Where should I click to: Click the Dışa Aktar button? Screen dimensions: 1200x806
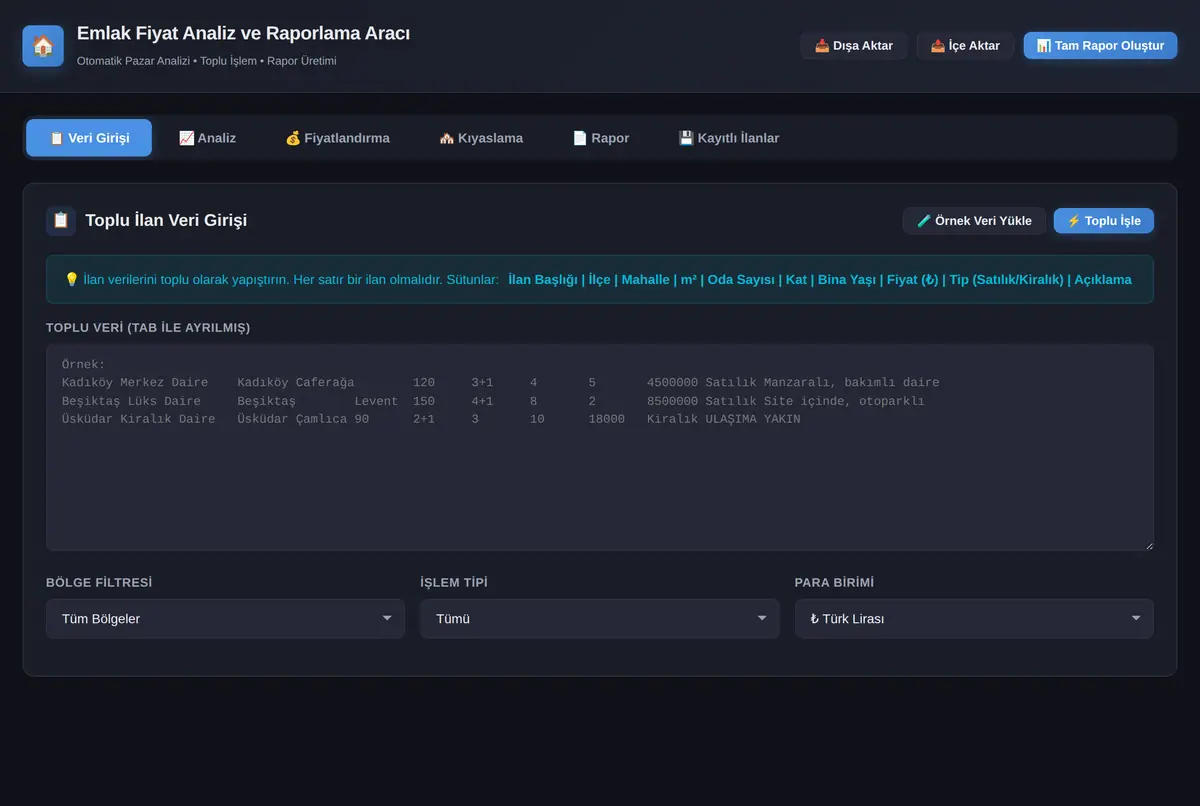pos(854,46)
